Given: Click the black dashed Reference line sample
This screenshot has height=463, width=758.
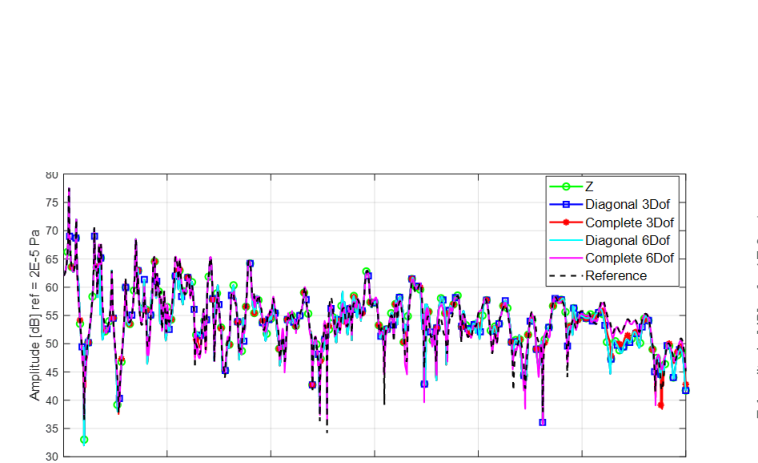Looking at the screenshot, I should pyautogui.click(x=565, y=276).
